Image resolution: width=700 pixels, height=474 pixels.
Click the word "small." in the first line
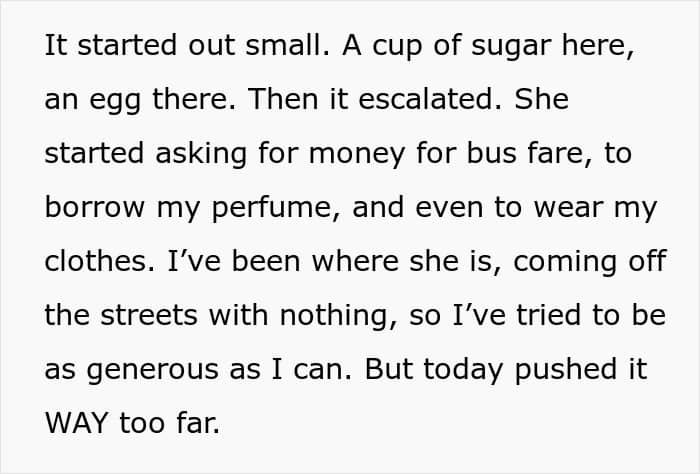point(288,45)
